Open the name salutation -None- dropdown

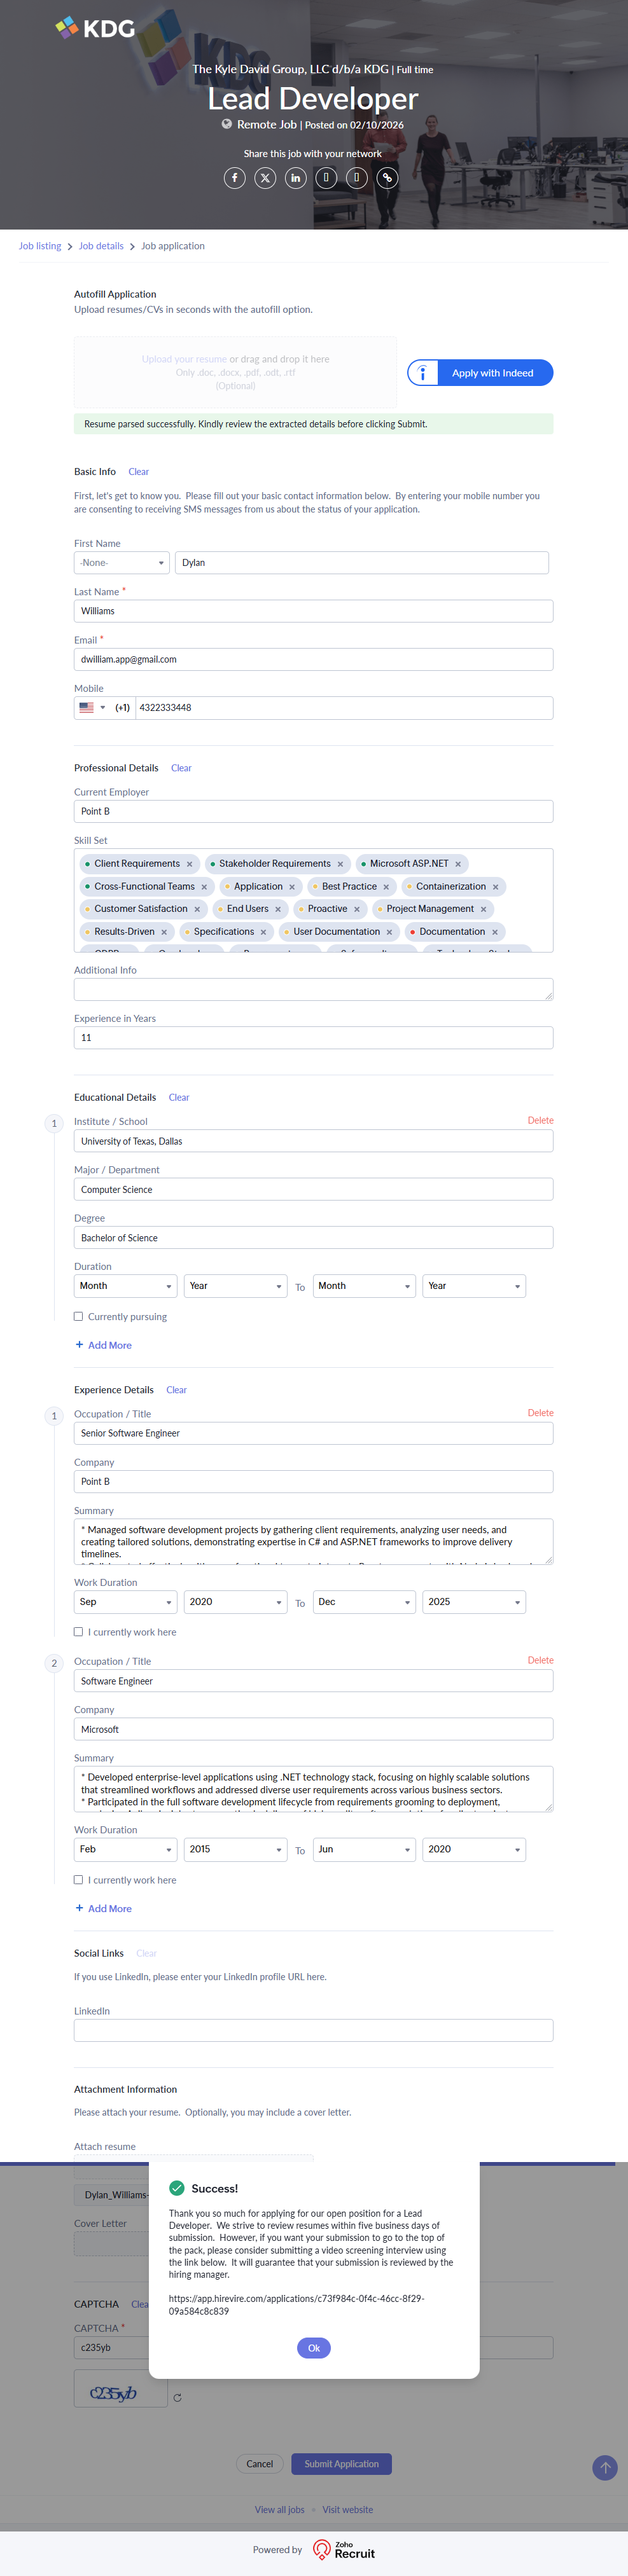[121, 563]
